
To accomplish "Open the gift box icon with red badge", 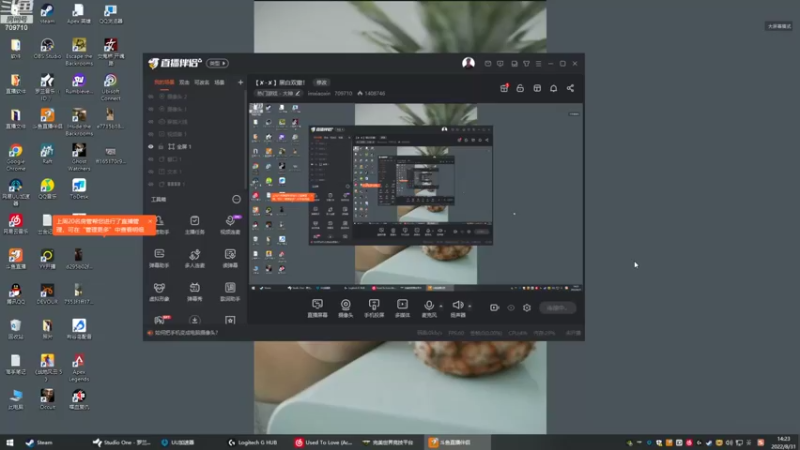I will (x=504, y=88).
